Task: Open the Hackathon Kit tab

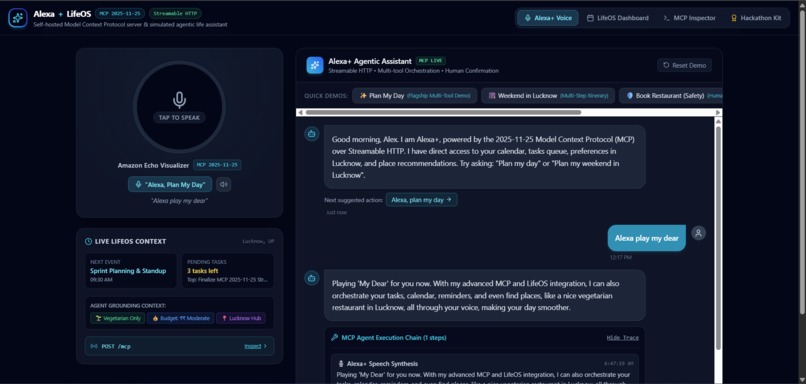Action: (x=756, y=18)
